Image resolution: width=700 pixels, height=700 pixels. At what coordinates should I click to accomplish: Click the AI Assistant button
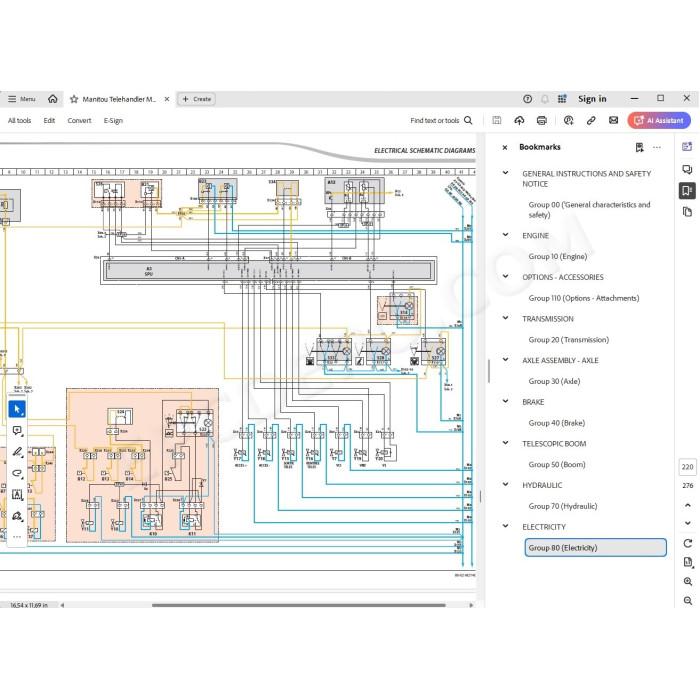tap(659, 121)
